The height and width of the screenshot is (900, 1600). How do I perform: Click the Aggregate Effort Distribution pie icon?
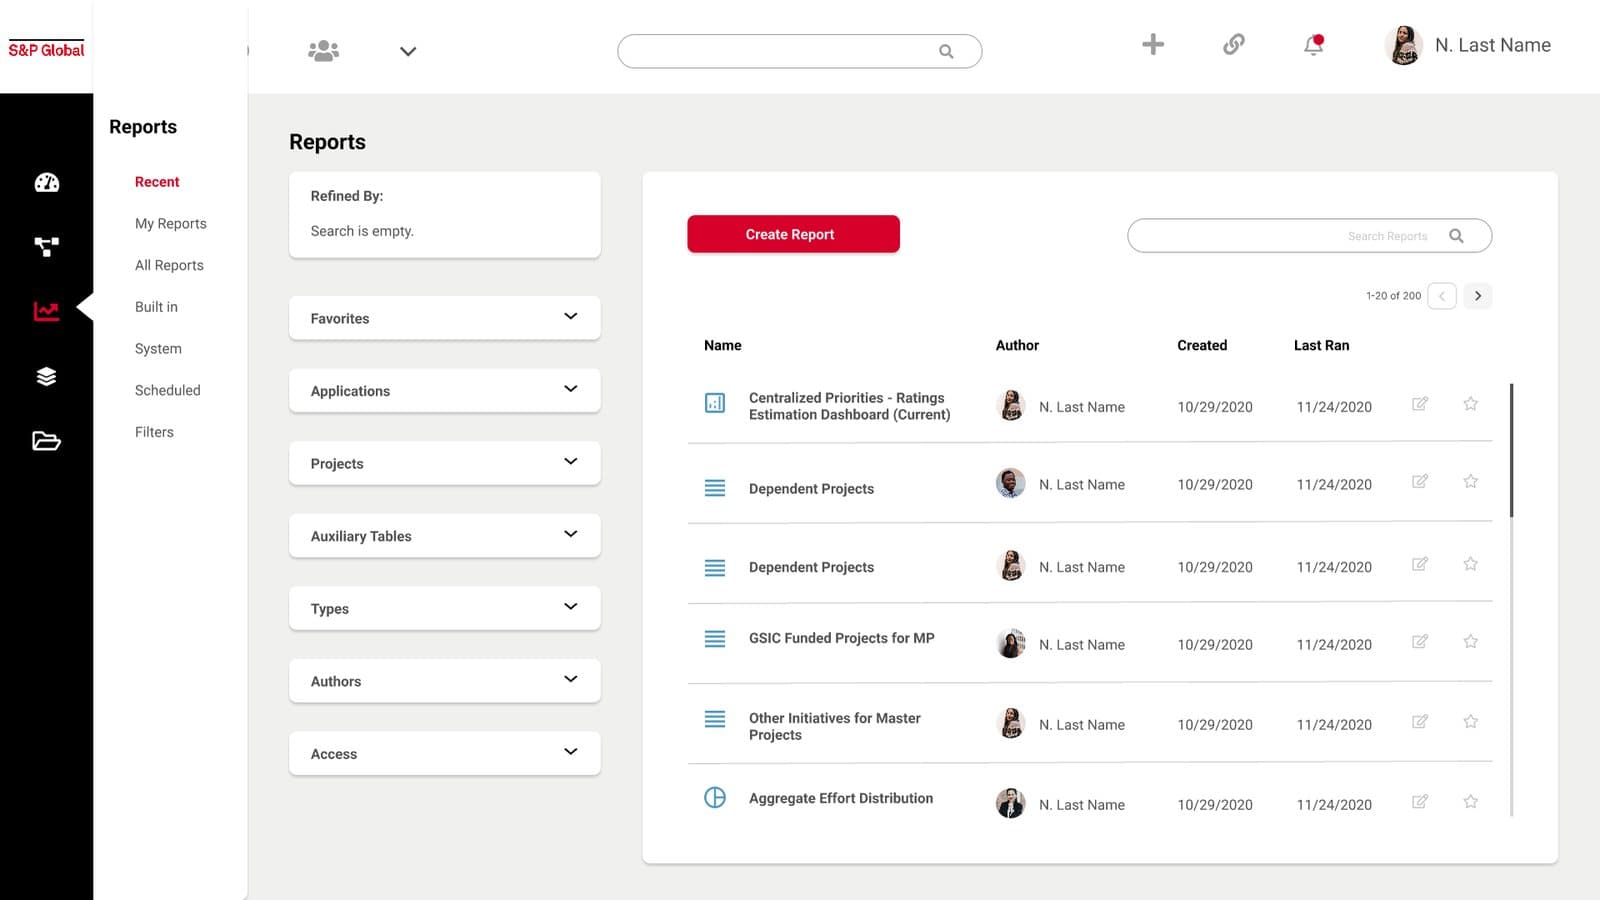pos(715,797)
